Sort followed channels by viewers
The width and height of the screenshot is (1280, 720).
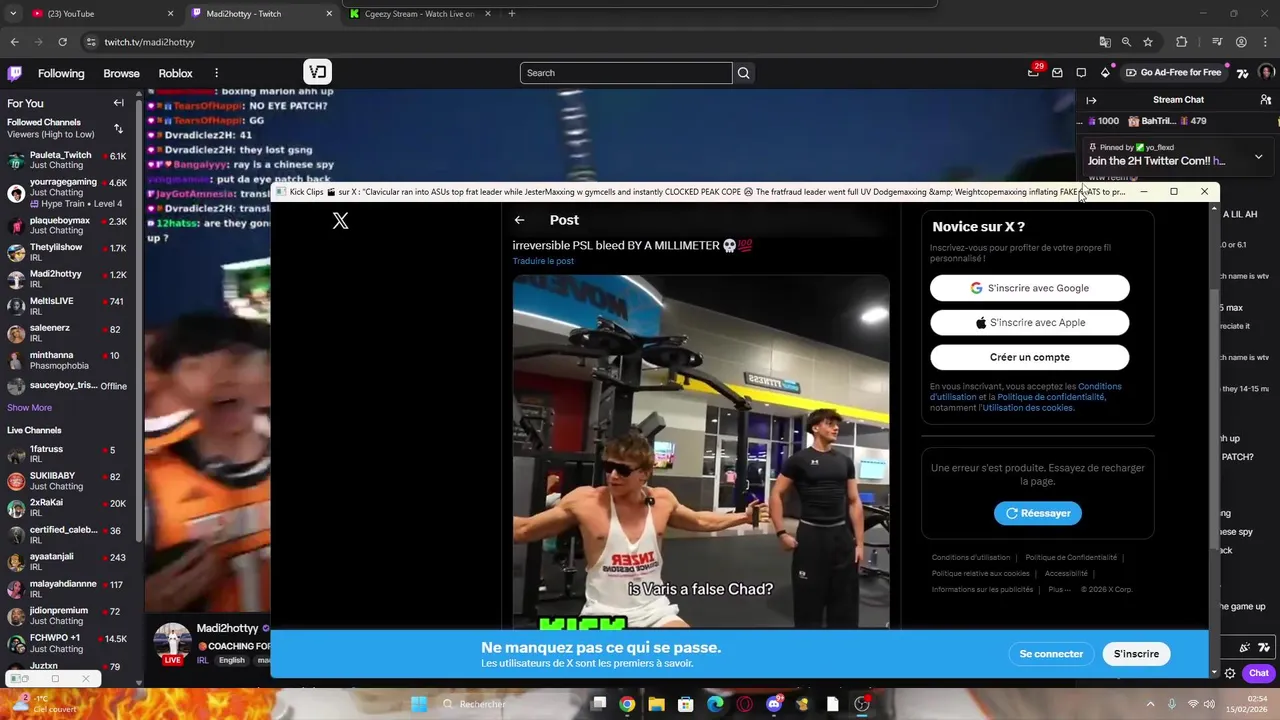click(x=118, y=128)
